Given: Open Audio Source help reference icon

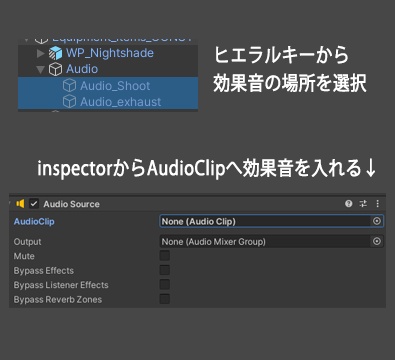Looking at the screenshot, I should [349, 204].
